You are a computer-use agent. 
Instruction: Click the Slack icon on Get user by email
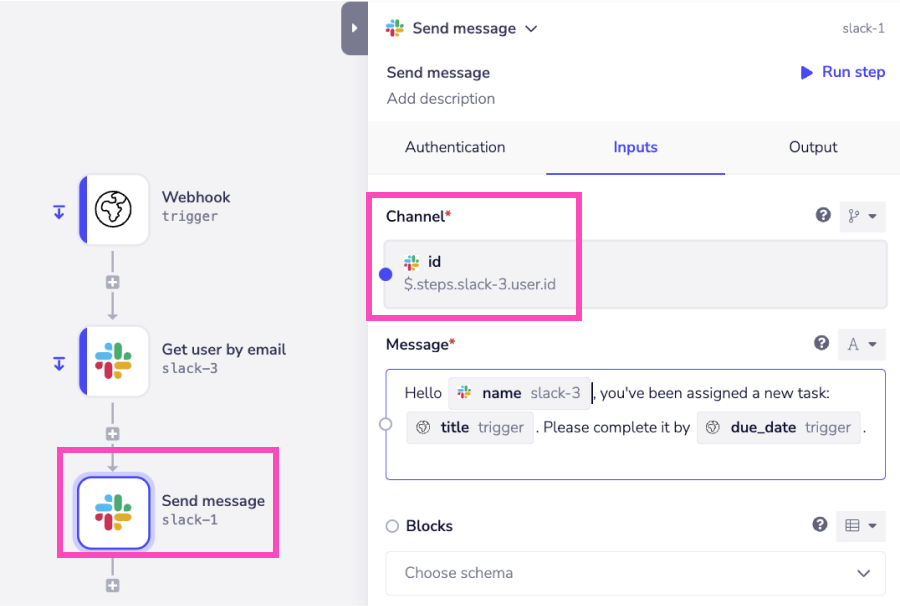(113, 360)
